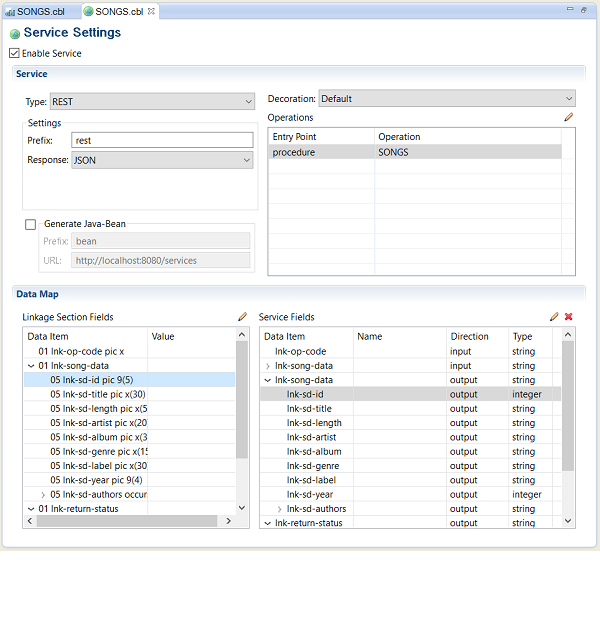The height and width of the screenshot is (622, 600).
Task: Click the red delete X in Service Fields
Action: point(568,317)
